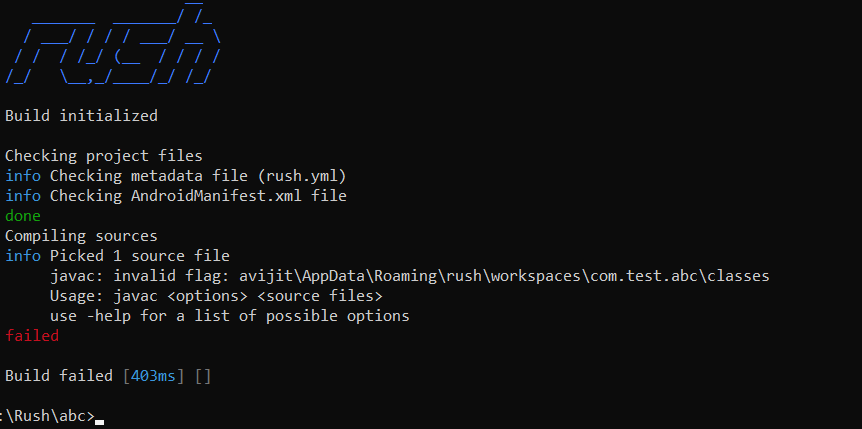The image size is (862, 429).
Task: Click the "use -help" hint line
Action: pyautogui.click(x=229, y=316)
